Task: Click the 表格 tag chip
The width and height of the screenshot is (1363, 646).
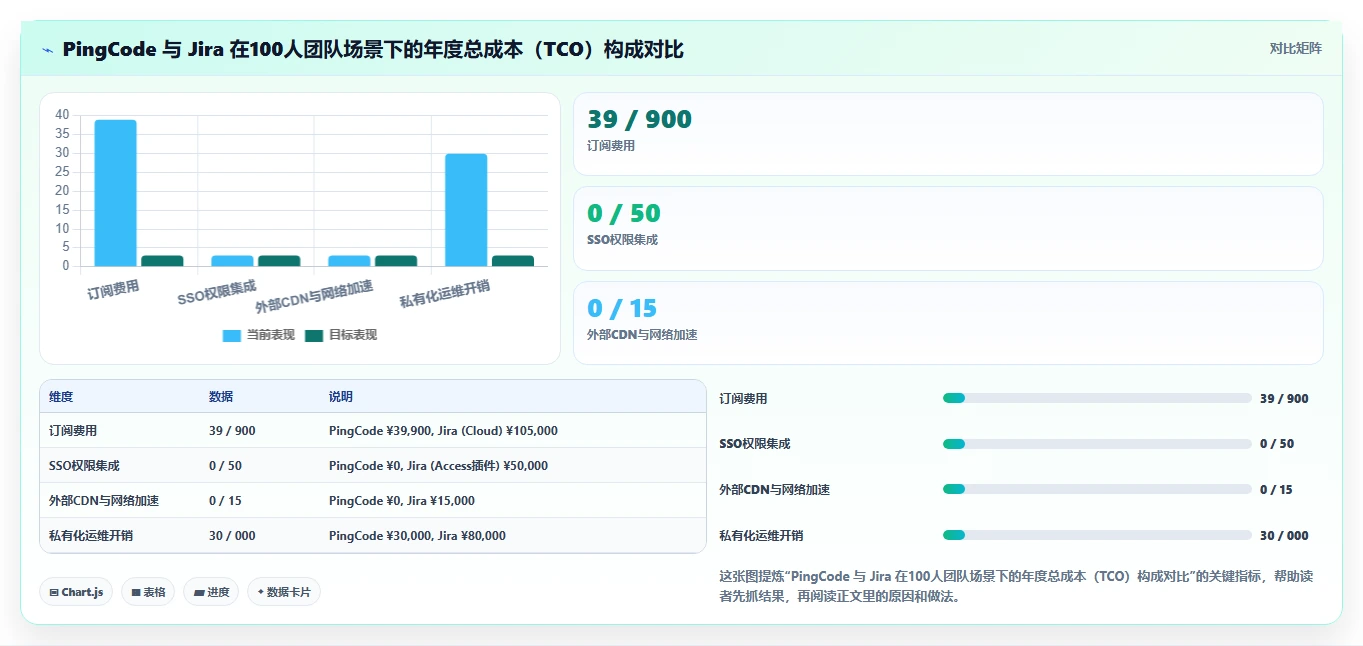Action: click(148, 592)
